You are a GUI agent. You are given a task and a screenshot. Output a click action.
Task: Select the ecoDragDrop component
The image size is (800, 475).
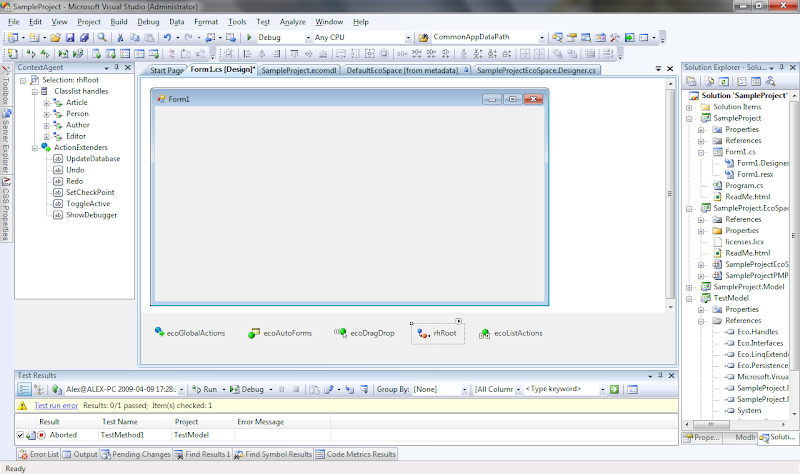tap(364, 333)
